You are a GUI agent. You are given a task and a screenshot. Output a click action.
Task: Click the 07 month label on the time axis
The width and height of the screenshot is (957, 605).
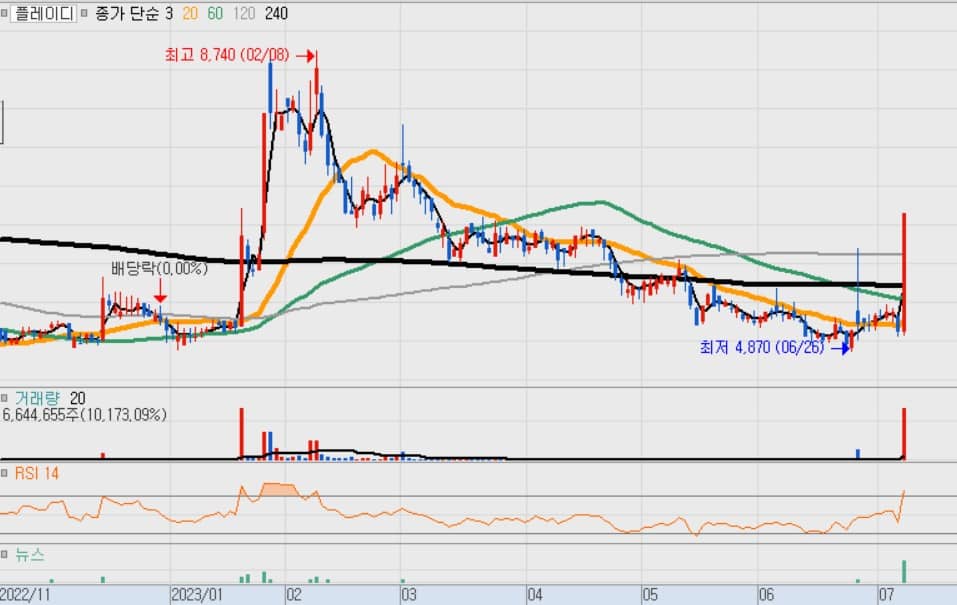coord(886,595)
